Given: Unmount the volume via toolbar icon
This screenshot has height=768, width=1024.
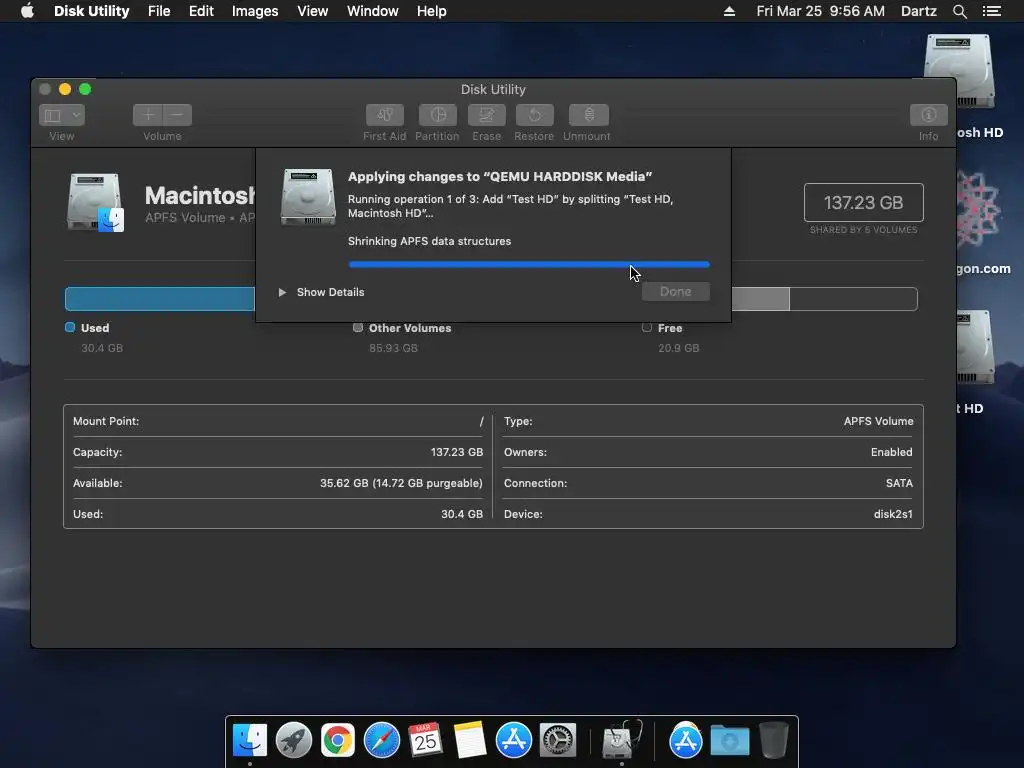Looking at the screenshot, I should (x=588, y=116).
